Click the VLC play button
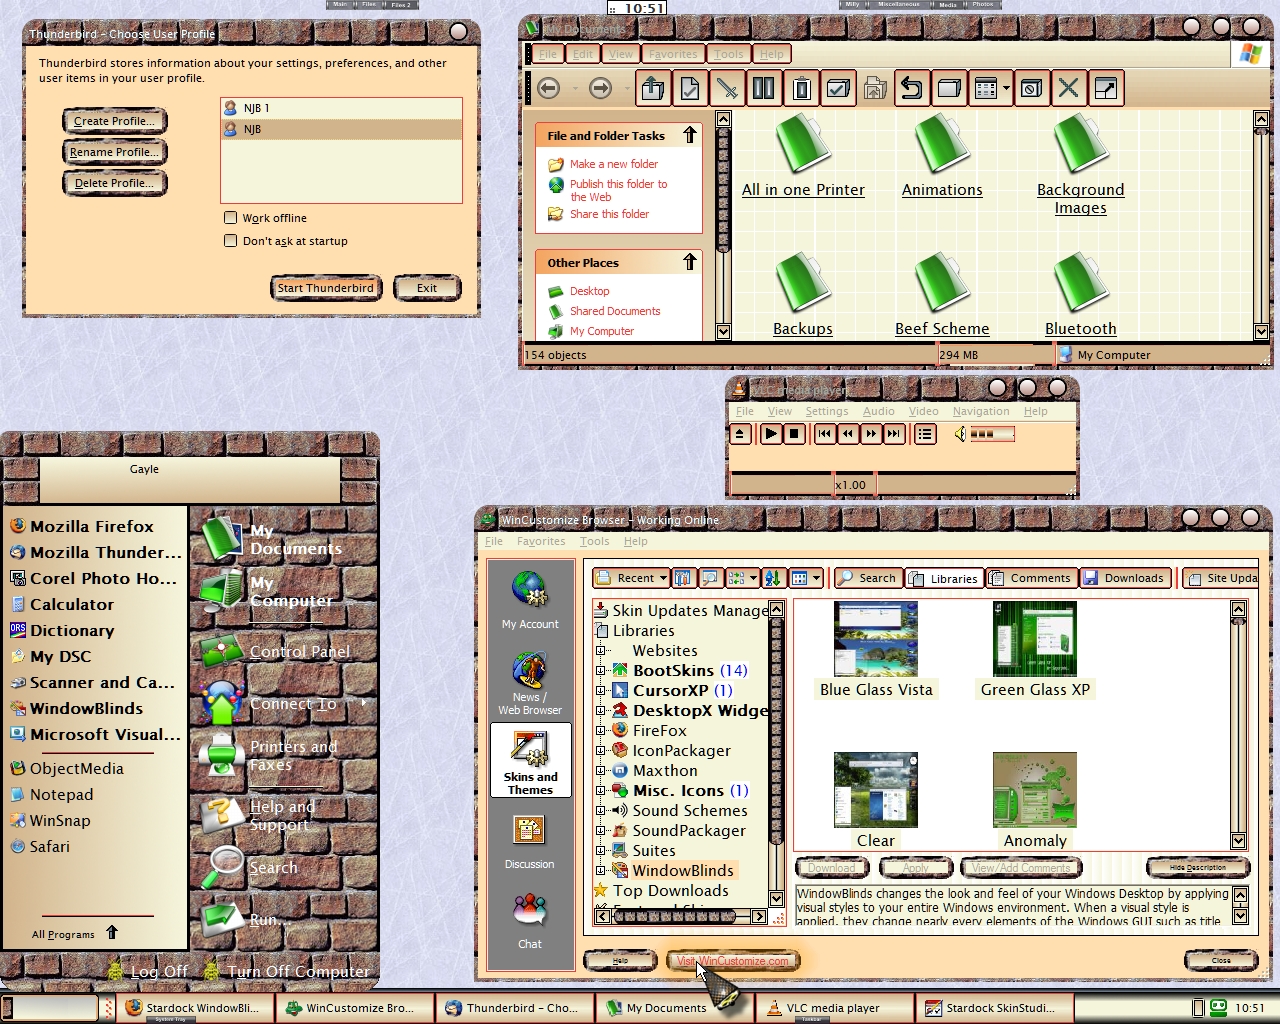The width and height of the screenshot is (1280, 1024). 770,434
